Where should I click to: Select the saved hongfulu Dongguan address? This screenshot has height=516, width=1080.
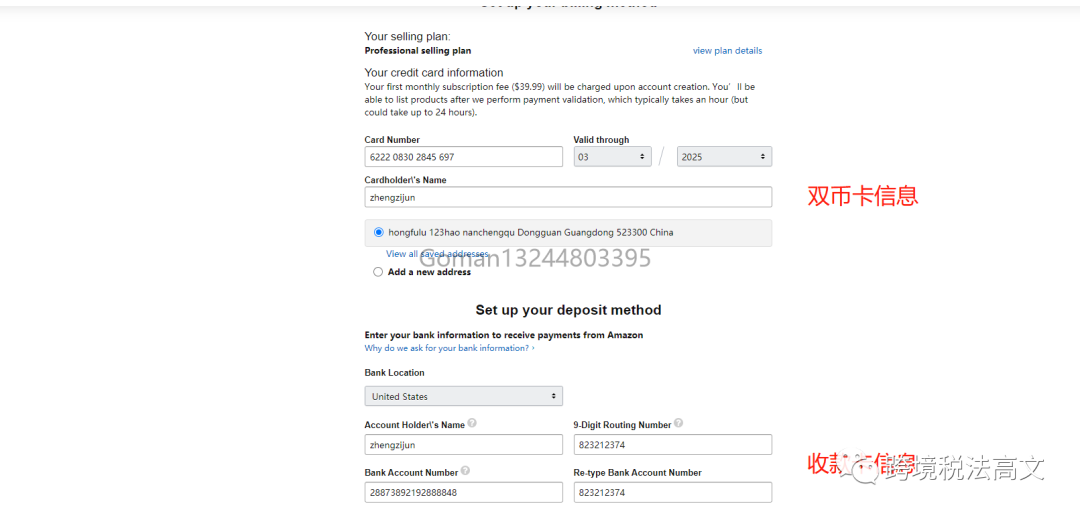379,233
